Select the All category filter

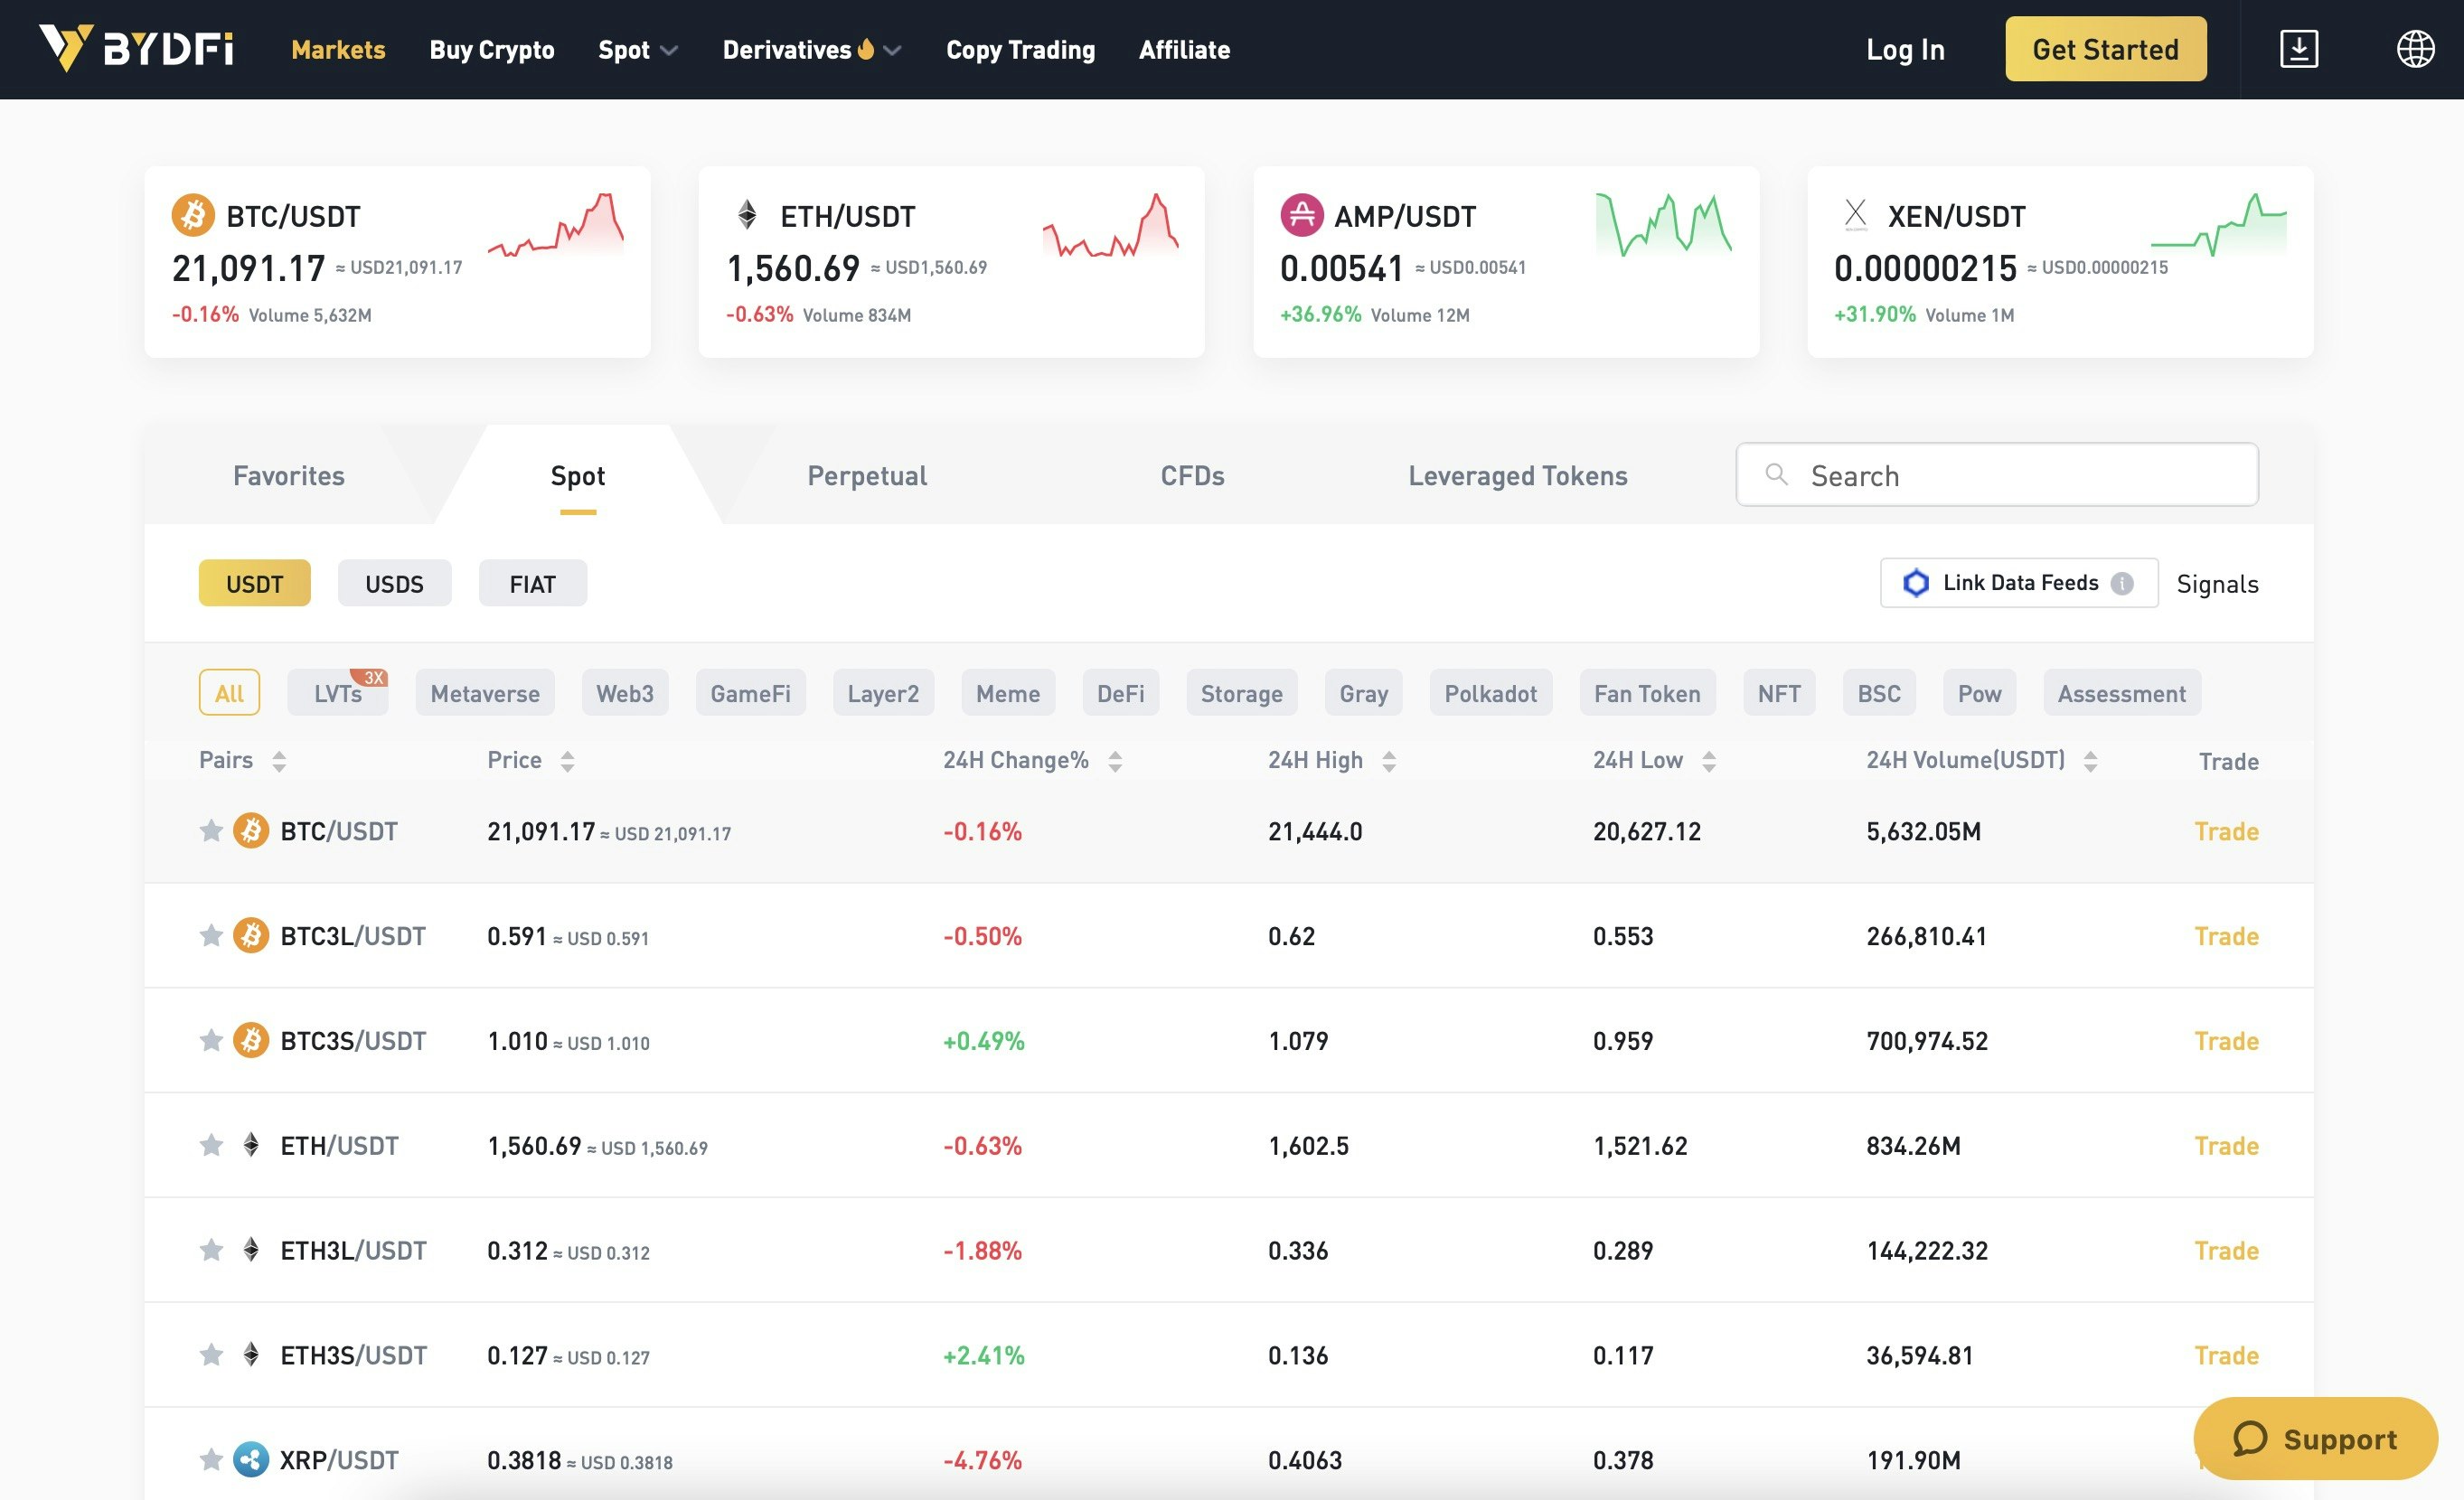click(229, 692)
